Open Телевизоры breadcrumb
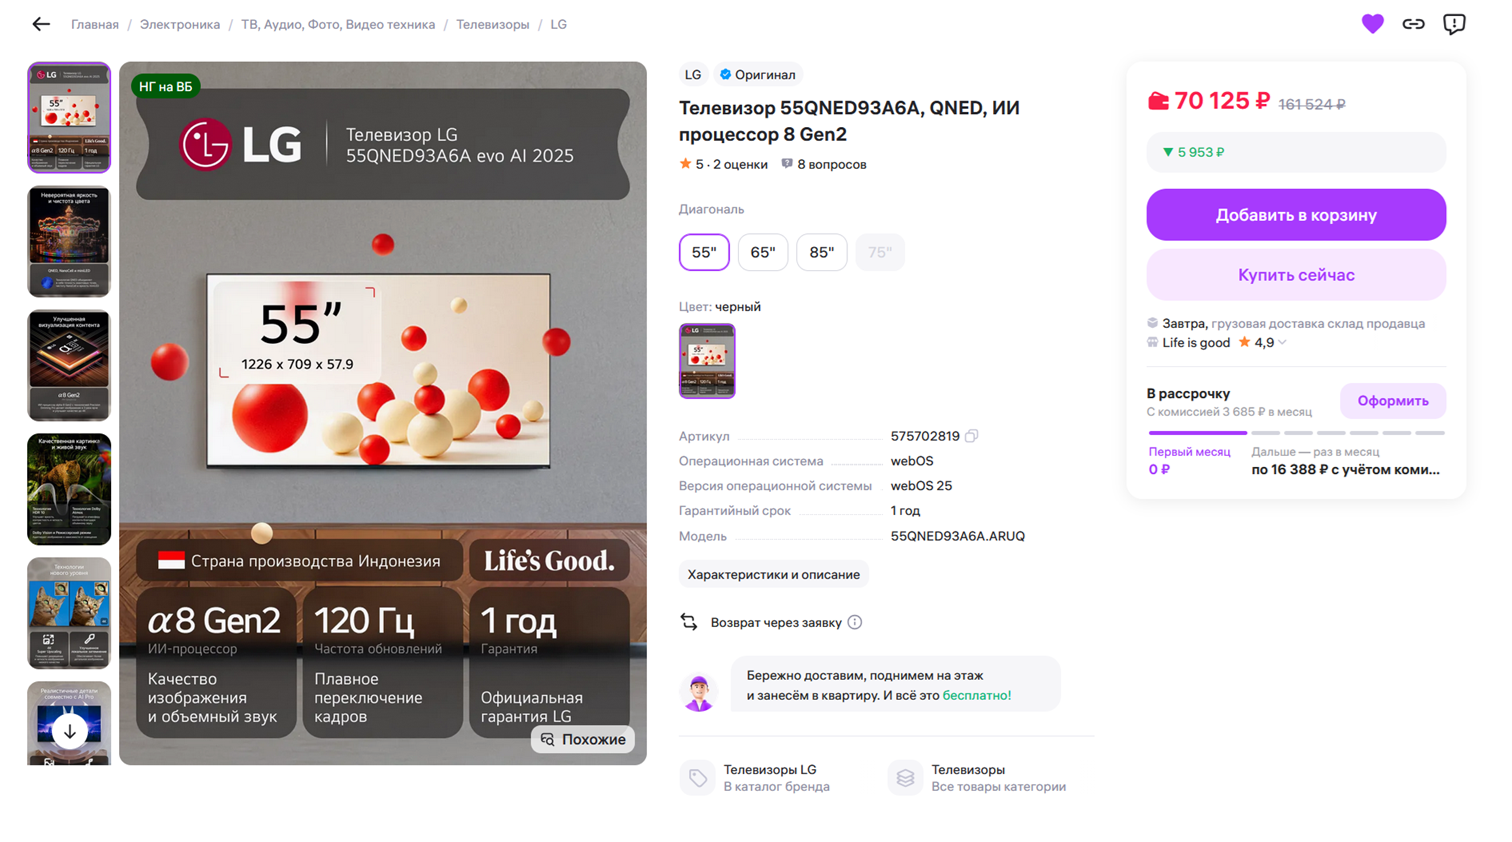The height and width of the screenshot is (842, 1512). (x=493, y=24)
